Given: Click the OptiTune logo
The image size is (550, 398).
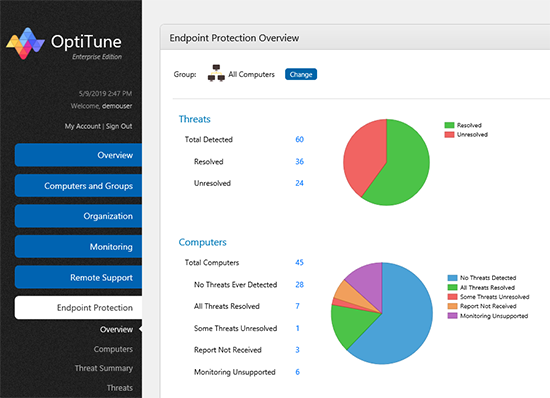Looking at the screenshot, I should click(x=64, y=44).
